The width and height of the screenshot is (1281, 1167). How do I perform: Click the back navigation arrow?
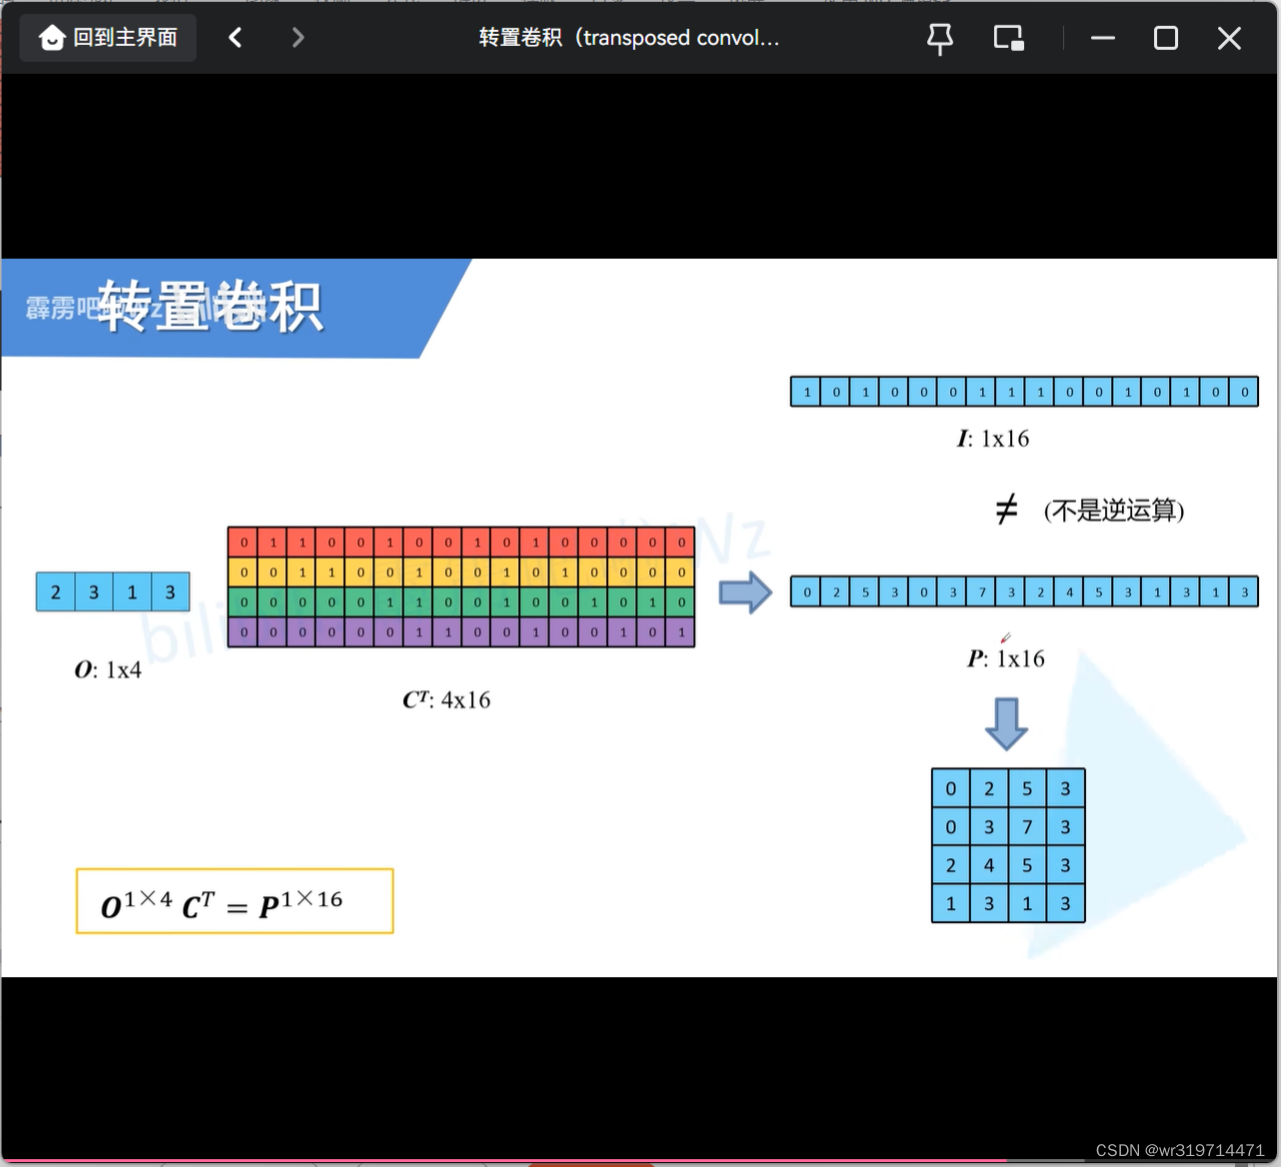click(236, 37)
